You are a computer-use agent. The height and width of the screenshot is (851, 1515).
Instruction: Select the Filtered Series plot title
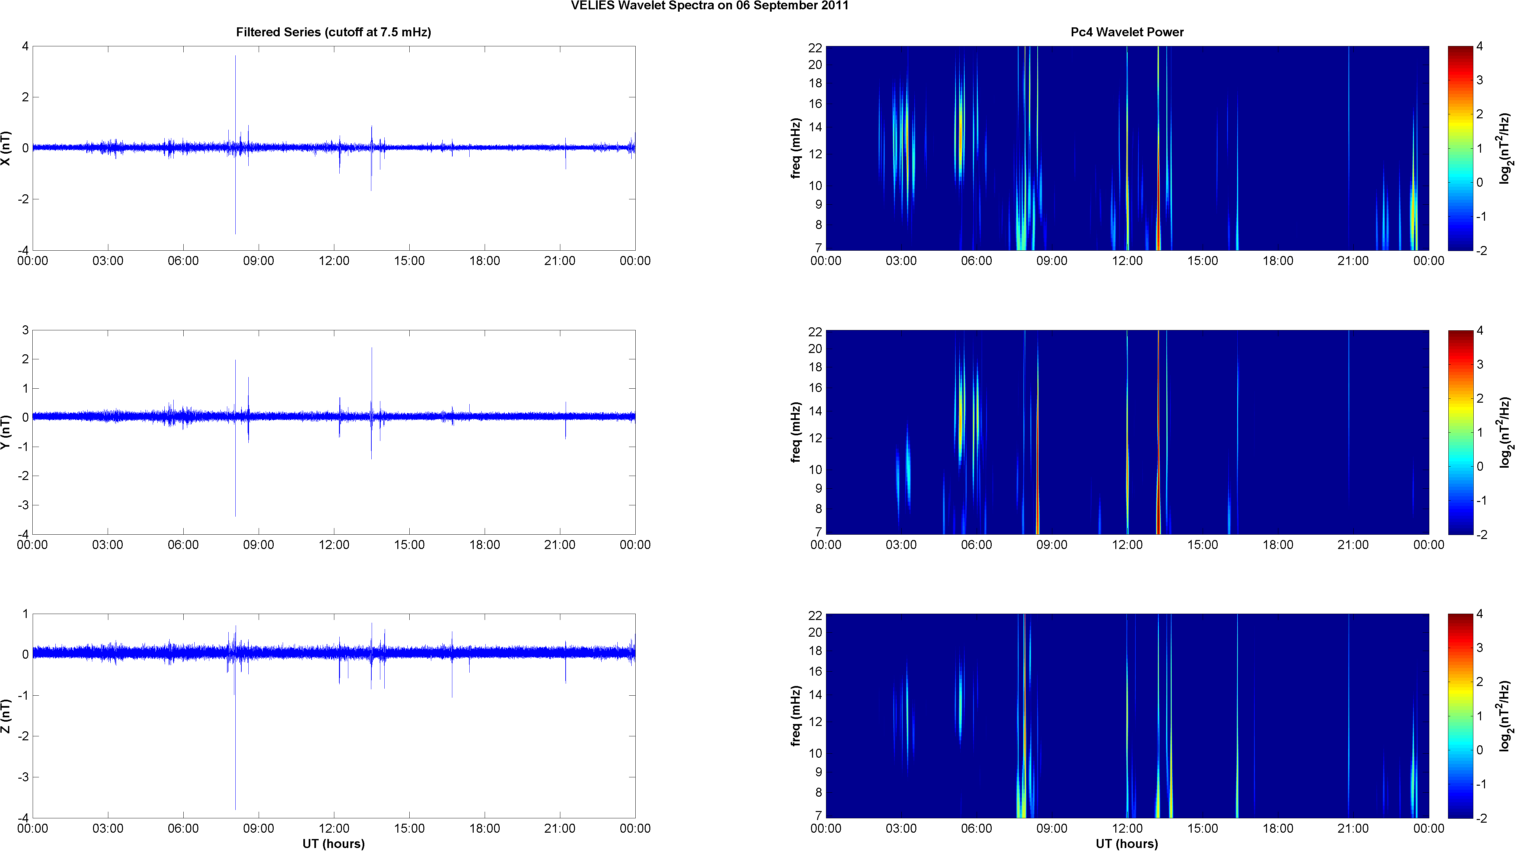tap(333, 32)
